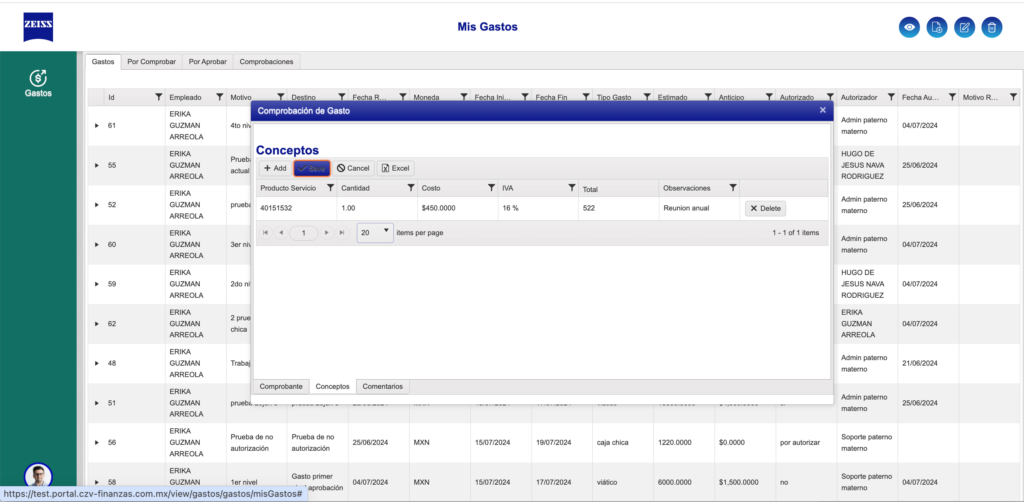Click page number 1 in pager
1024x502 pixels.
point(303,232)
